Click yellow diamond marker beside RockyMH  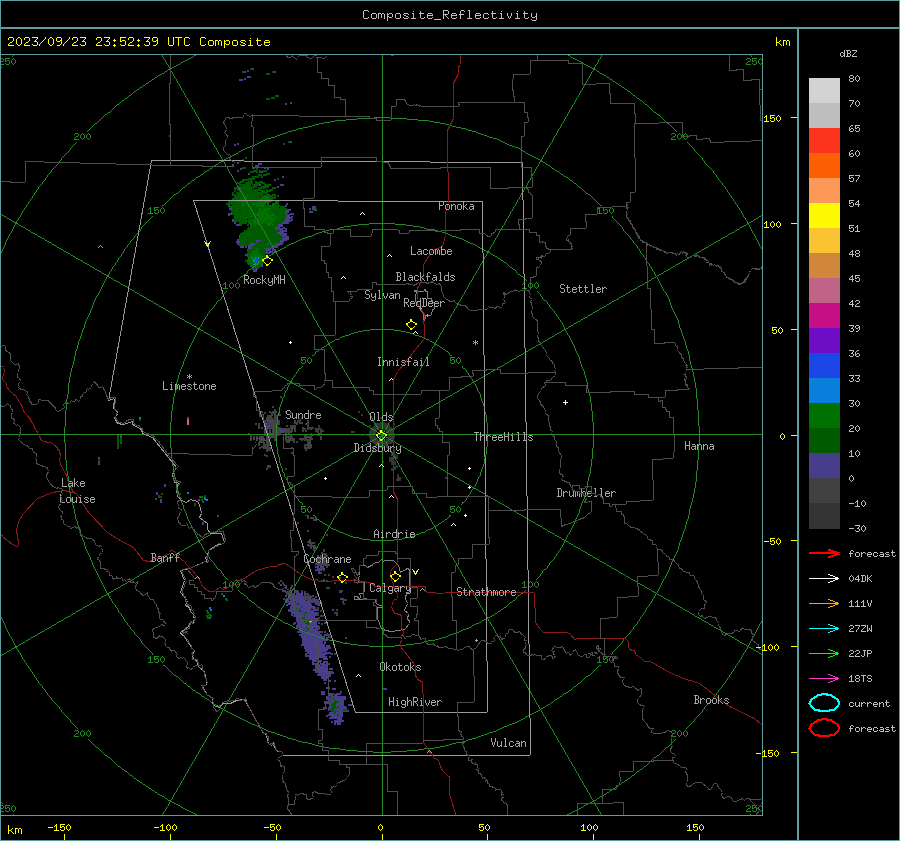(267, 261)
